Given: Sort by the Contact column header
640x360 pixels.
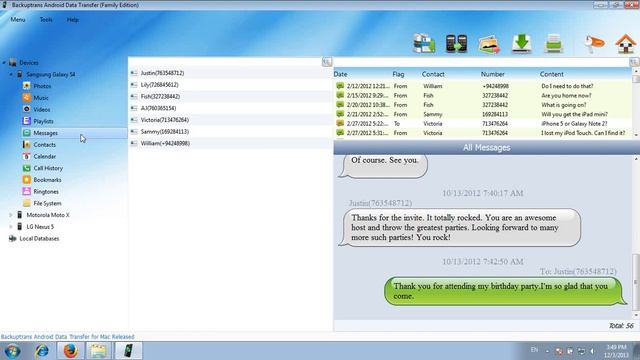Looking at the screenshot, I should click(x=433, y=74).
